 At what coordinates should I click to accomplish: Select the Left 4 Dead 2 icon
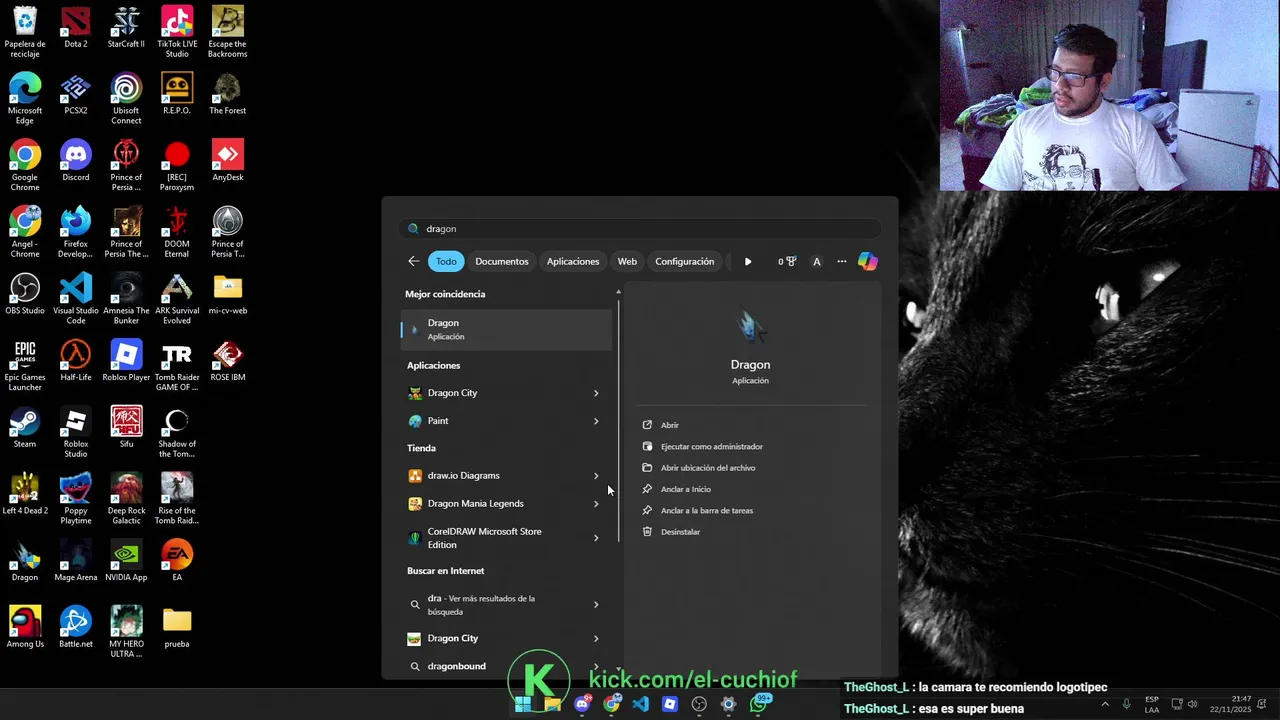pos(25,495)
